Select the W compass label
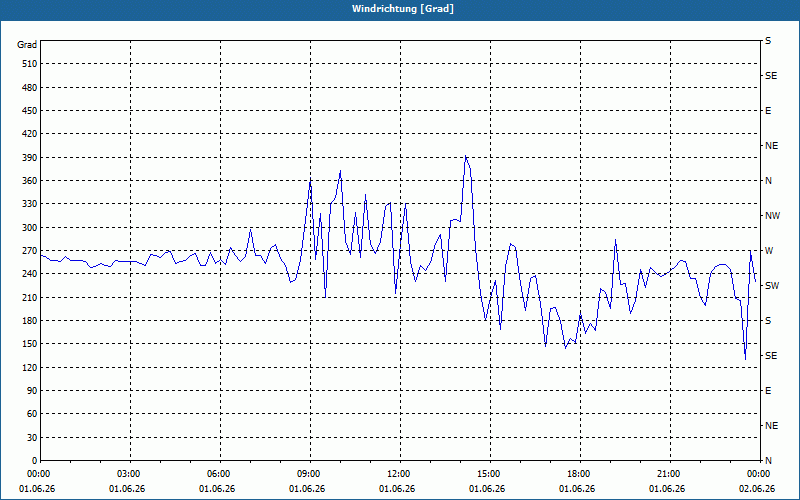Screen dimensions: 800x500 pos(769,251)
